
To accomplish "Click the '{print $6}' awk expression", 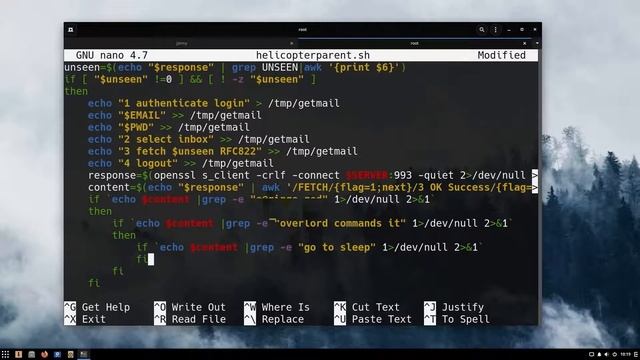I will click(x=364, y=67).
